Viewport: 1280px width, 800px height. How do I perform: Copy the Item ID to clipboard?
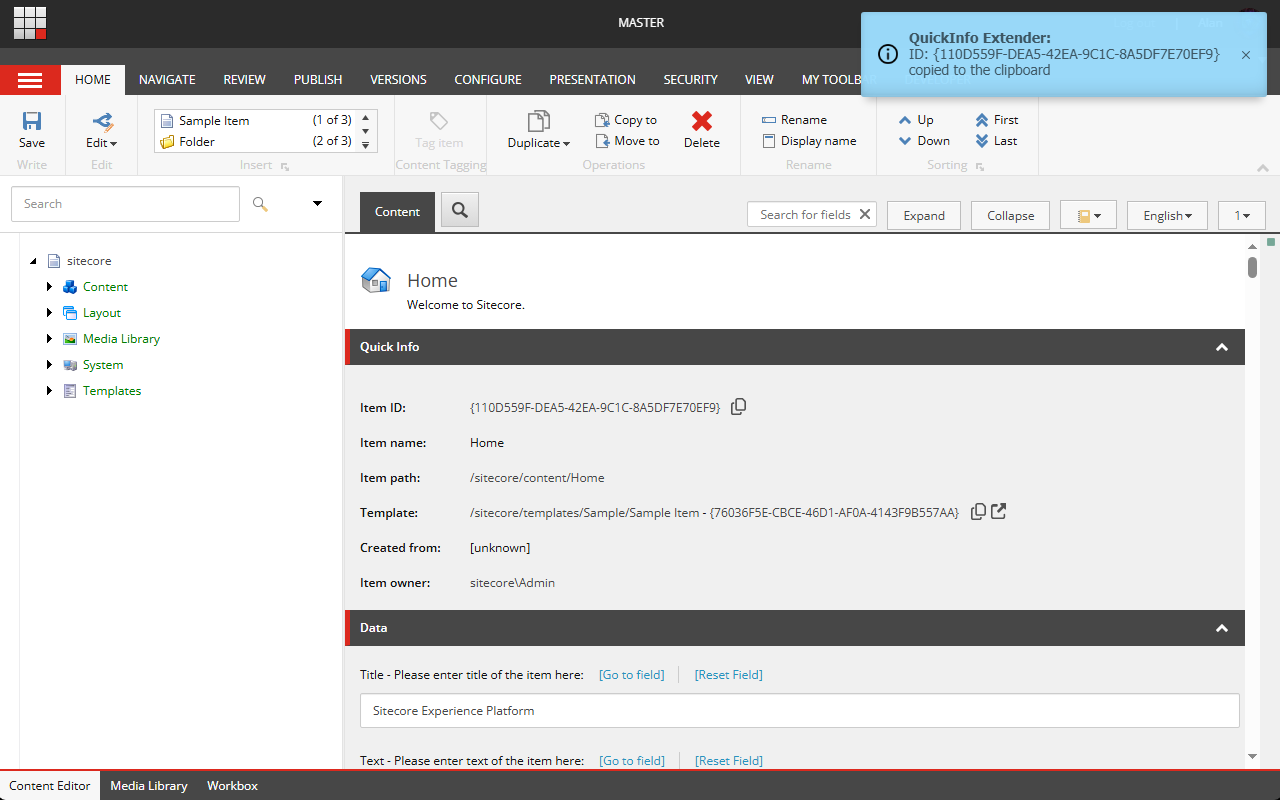point(738,407)
